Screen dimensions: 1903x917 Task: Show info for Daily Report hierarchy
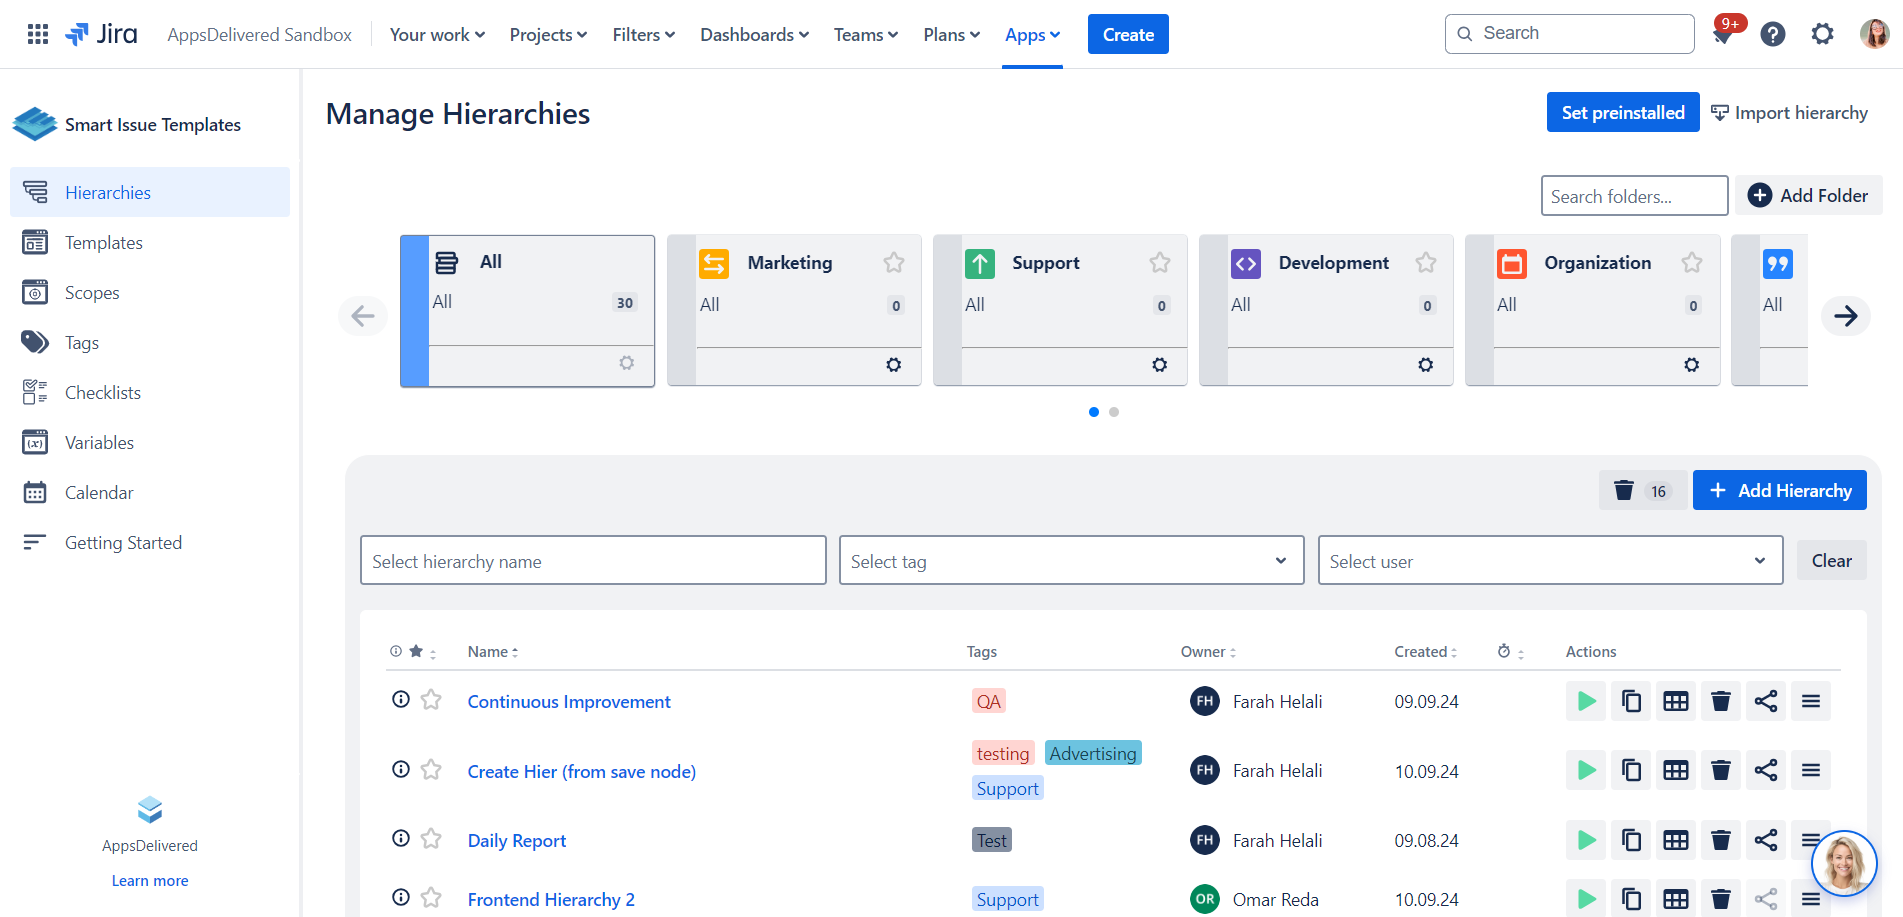click(x=401, y=839)
